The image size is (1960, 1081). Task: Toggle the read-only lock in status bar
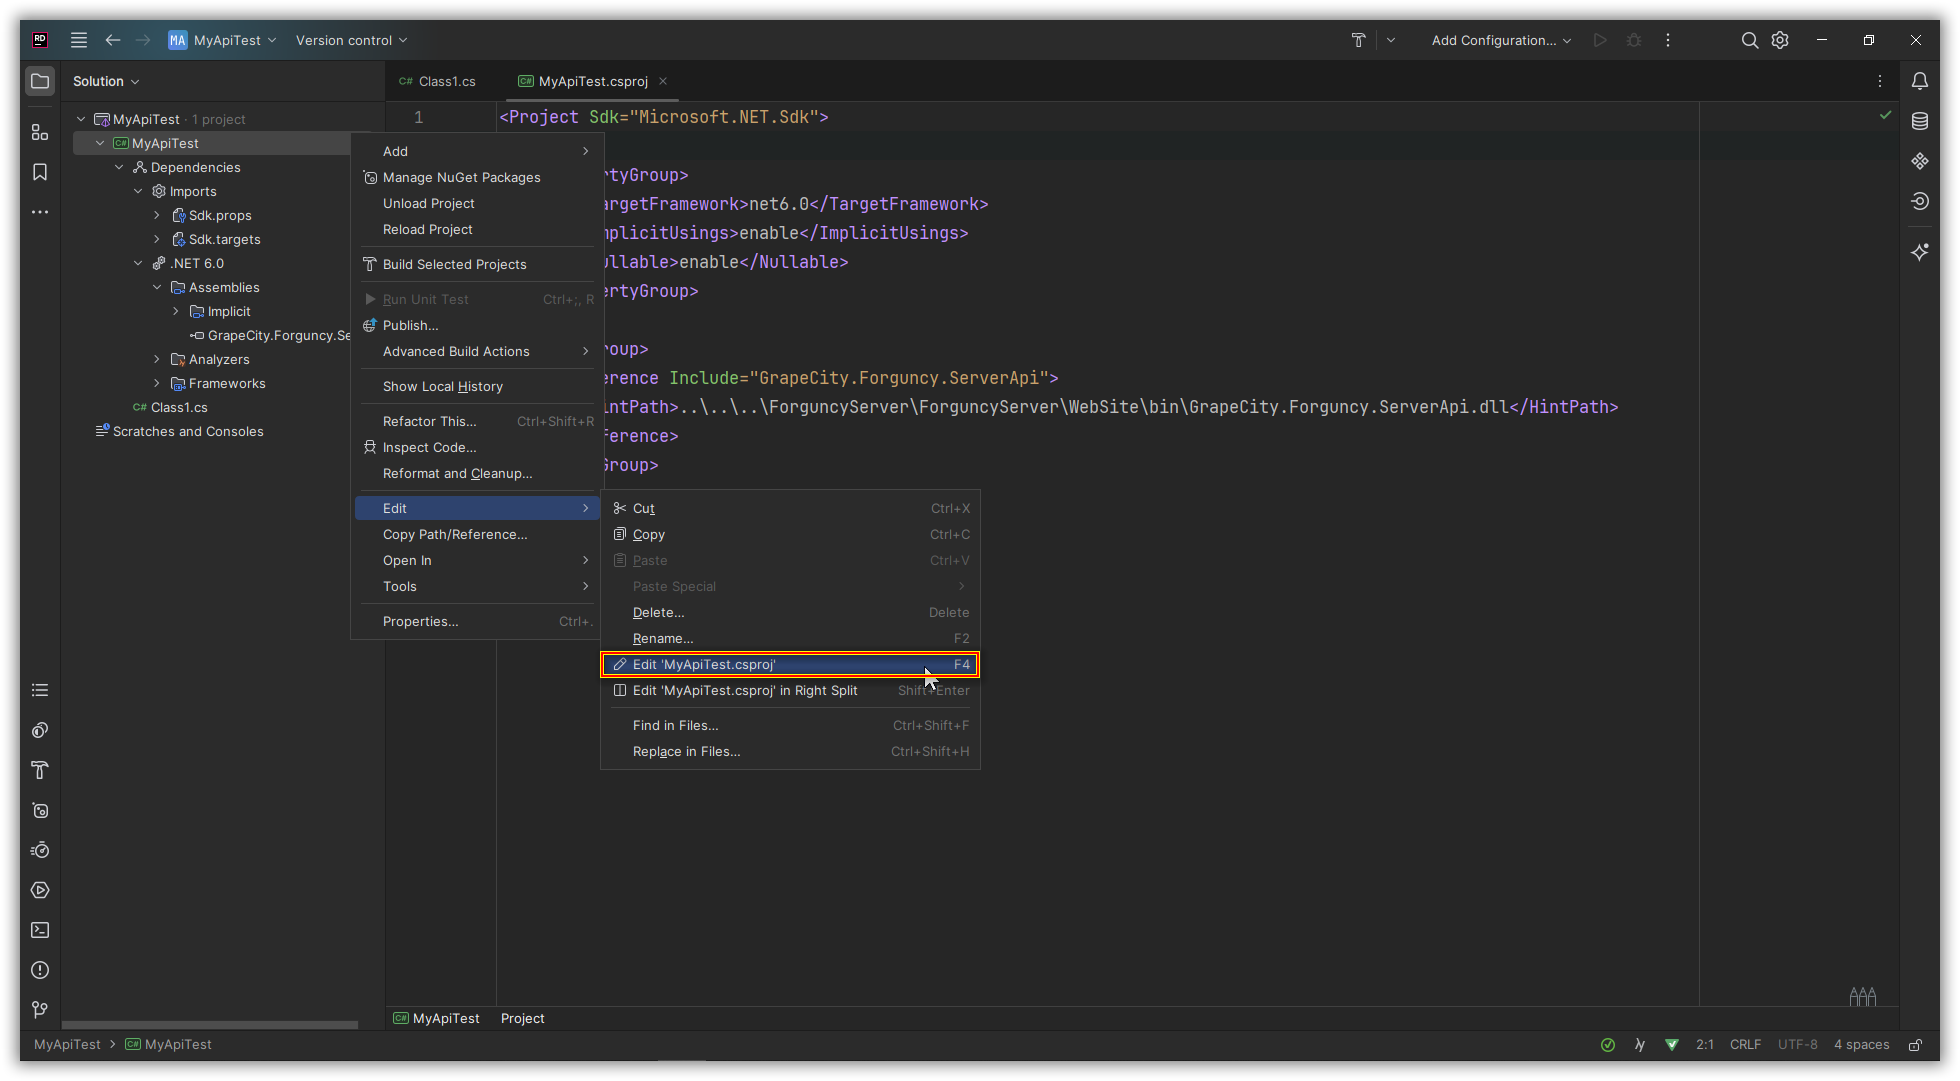coord(1915,1045)
